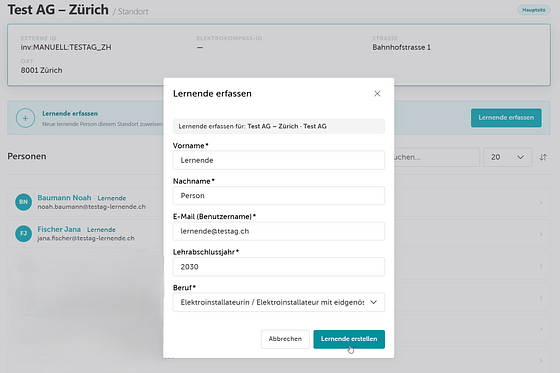Open the page size dropdown showing 20
Image resolution: width=560 pixels, height=373 pixels.
pos(508,157)
